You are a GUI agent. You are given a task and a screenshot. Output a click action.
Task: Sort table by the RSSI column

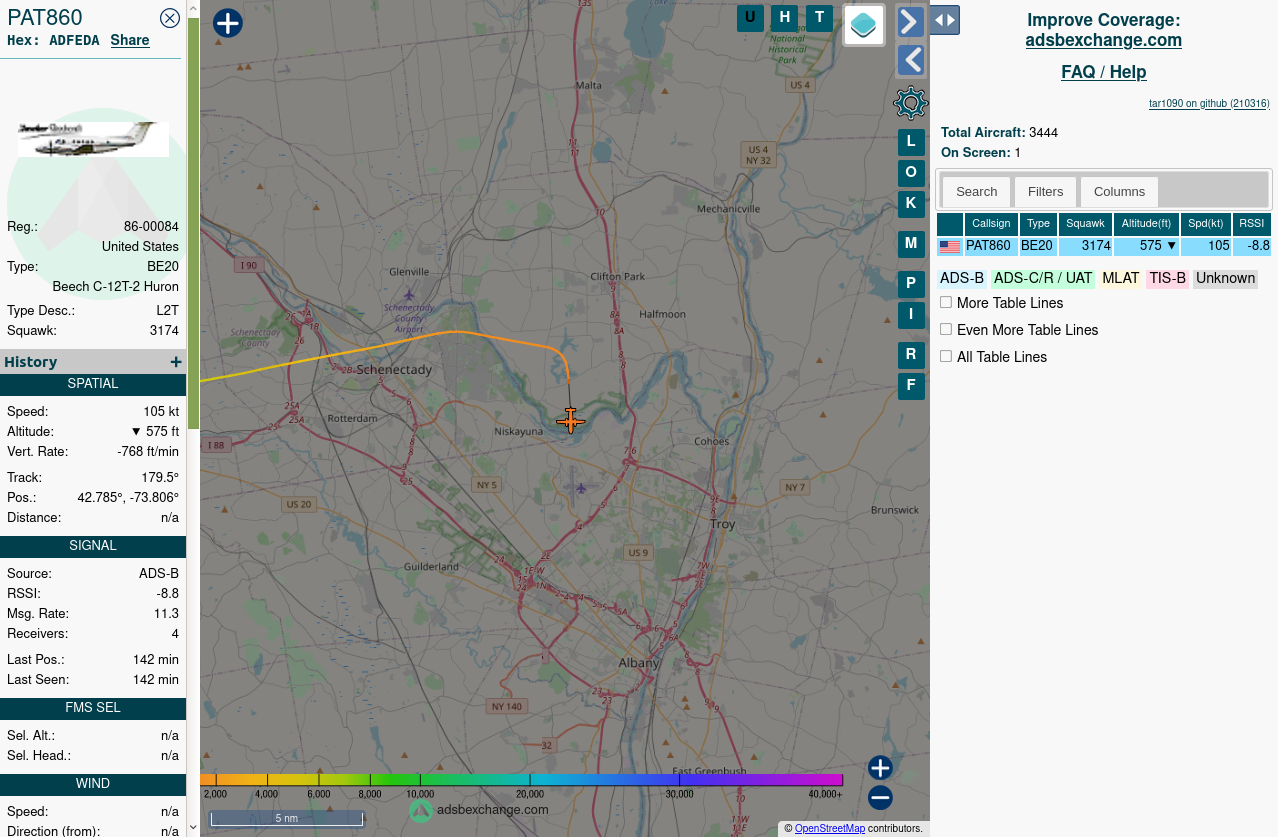click(x=1252, y=224)
